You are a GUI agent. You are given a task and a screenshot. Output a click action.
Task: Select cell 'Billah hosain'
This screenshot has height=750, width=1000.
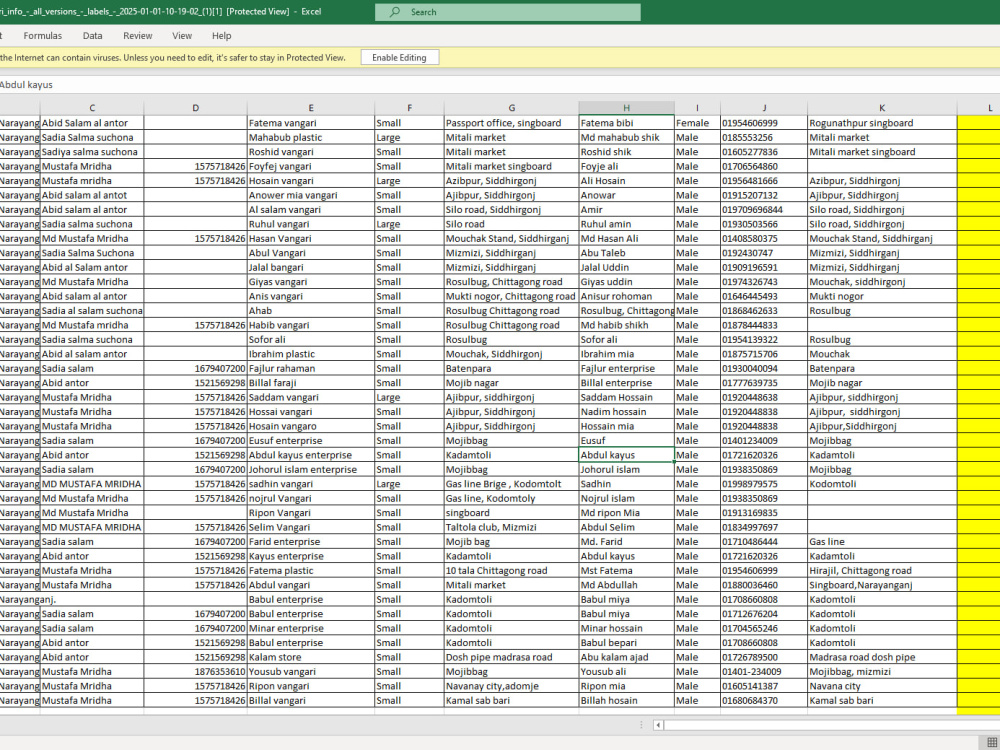coord(626,700)
